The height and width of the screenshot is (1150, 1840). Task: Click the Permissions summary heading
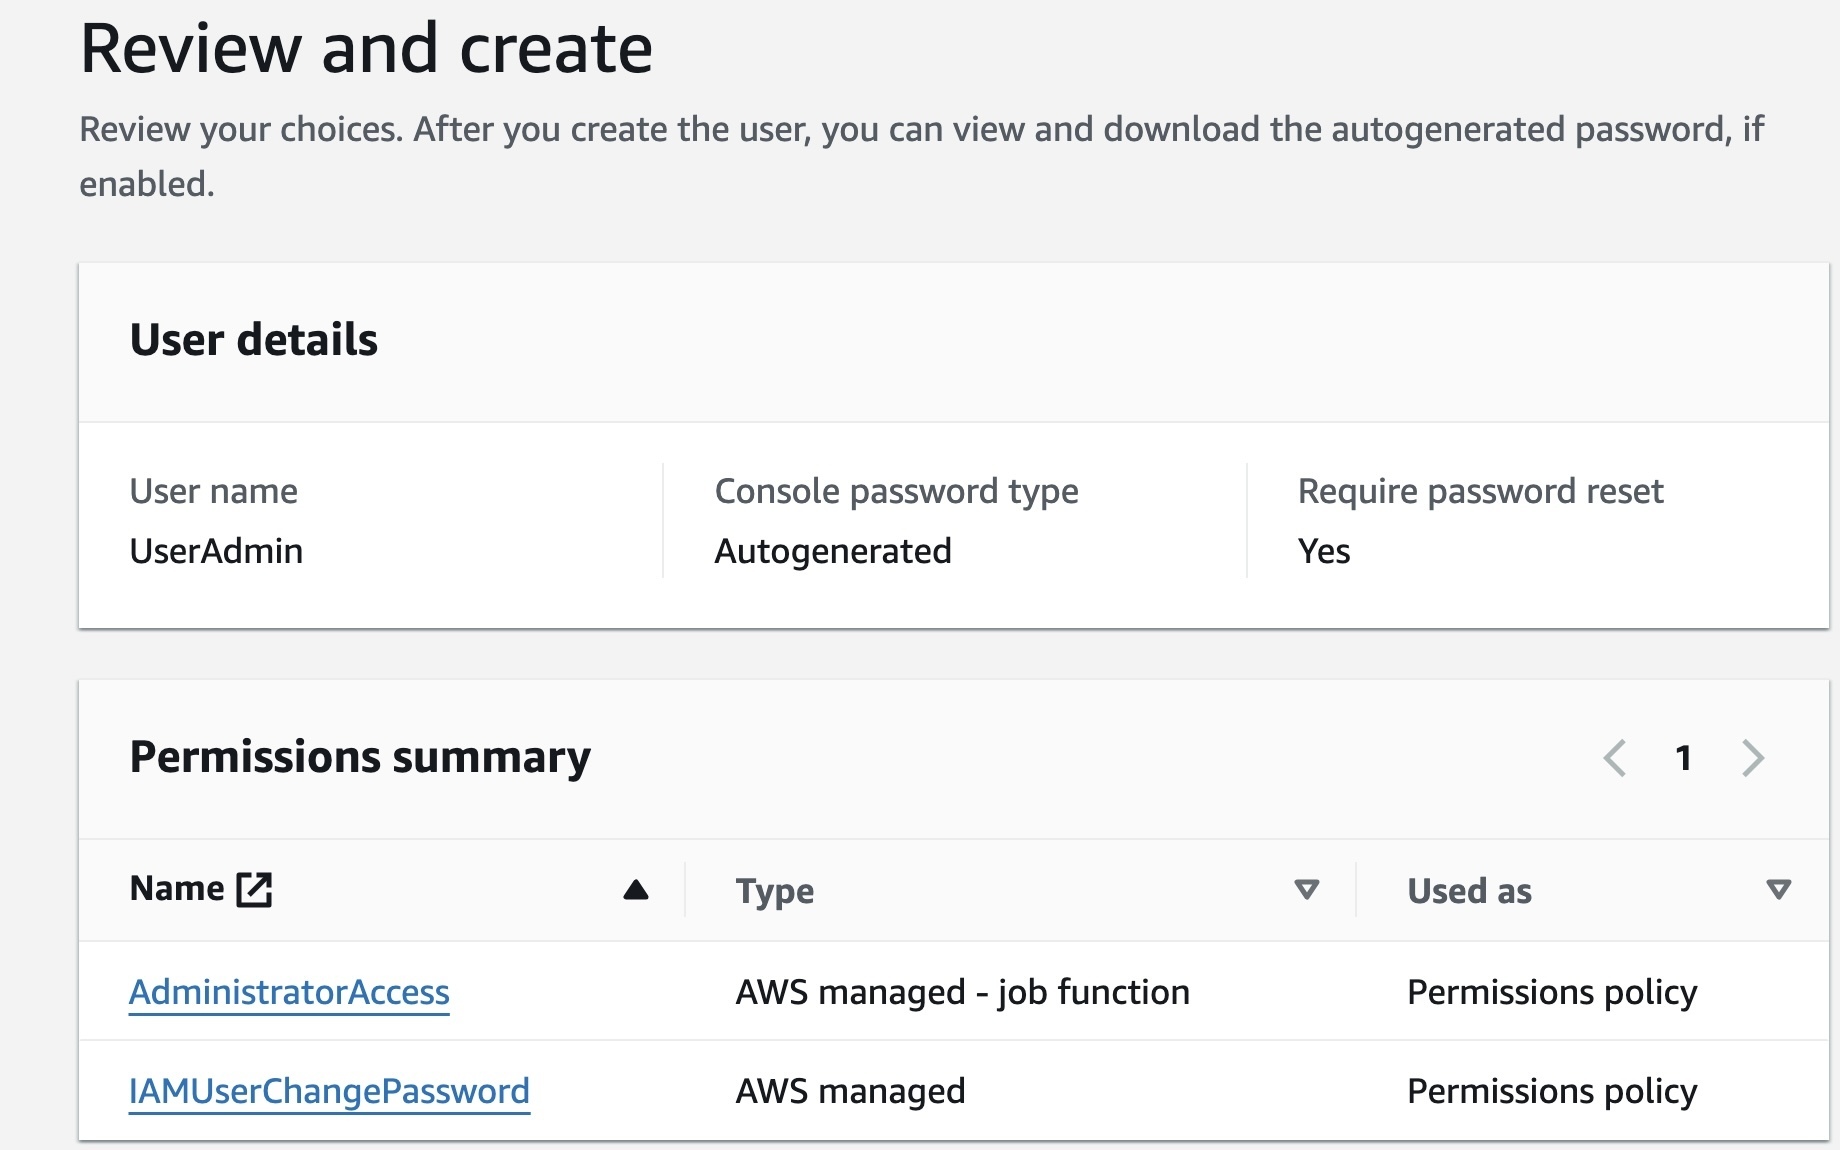click(x=360, y=757)
